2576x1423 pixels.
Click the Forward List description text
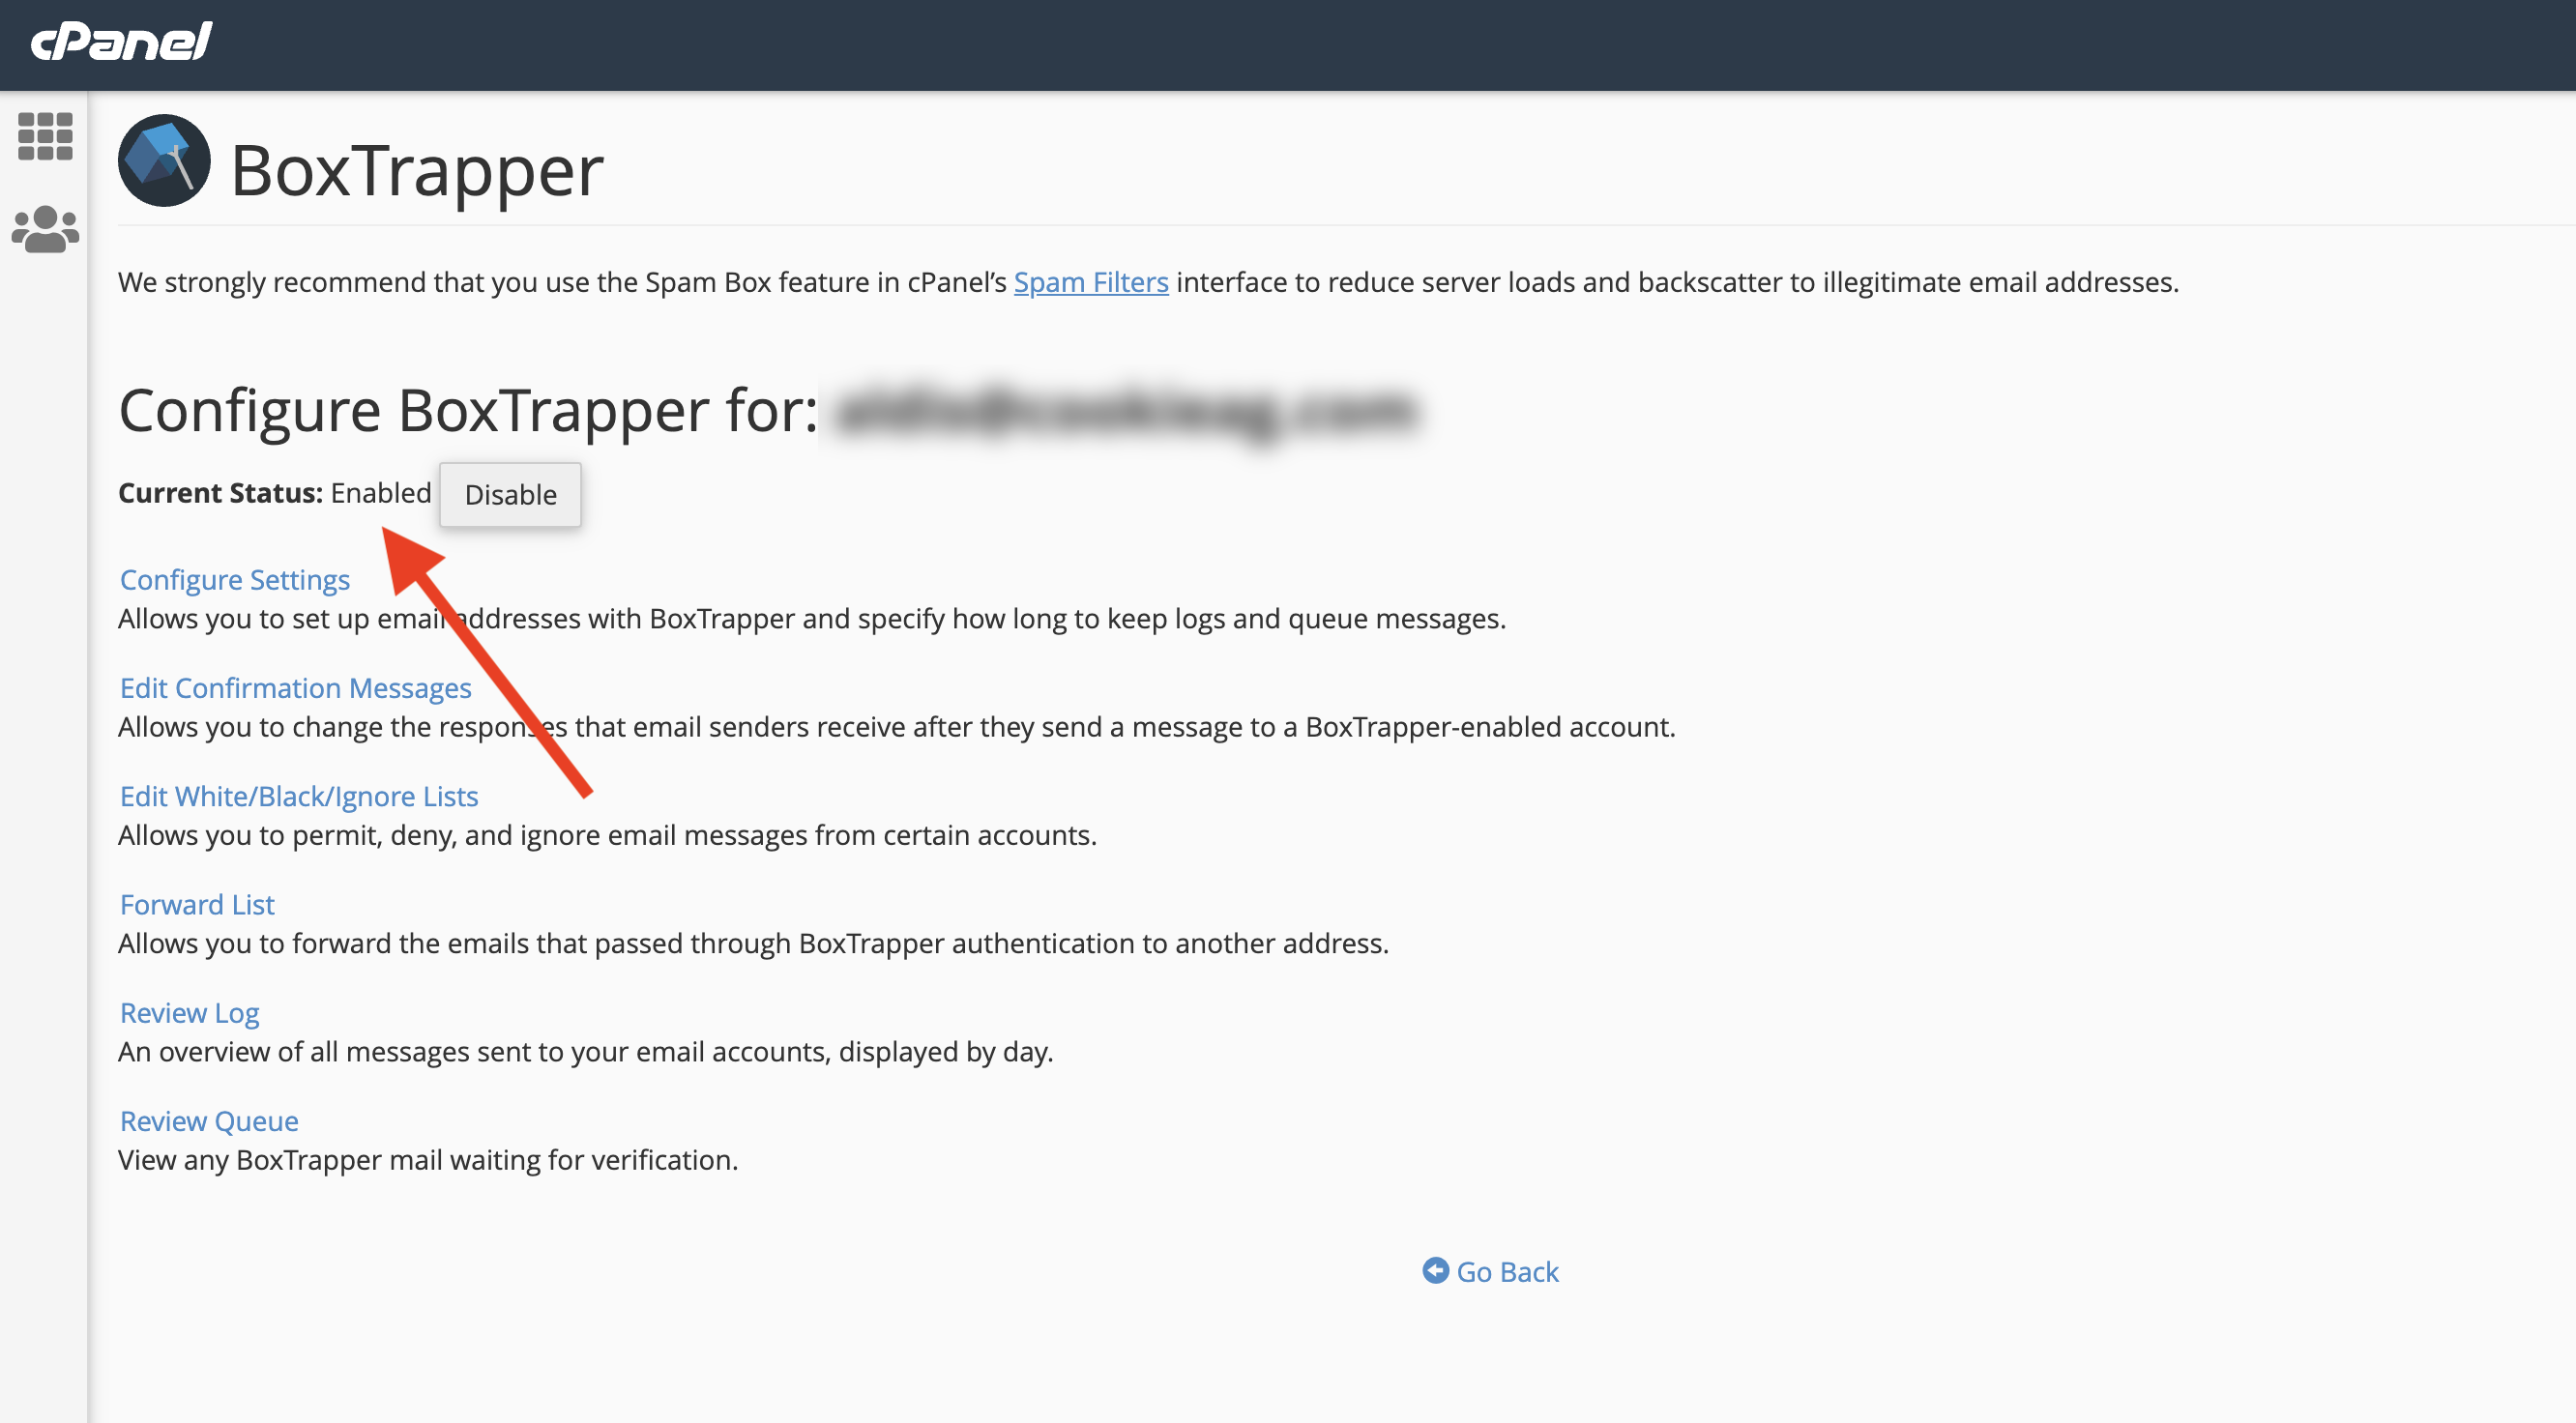point(753,942)
